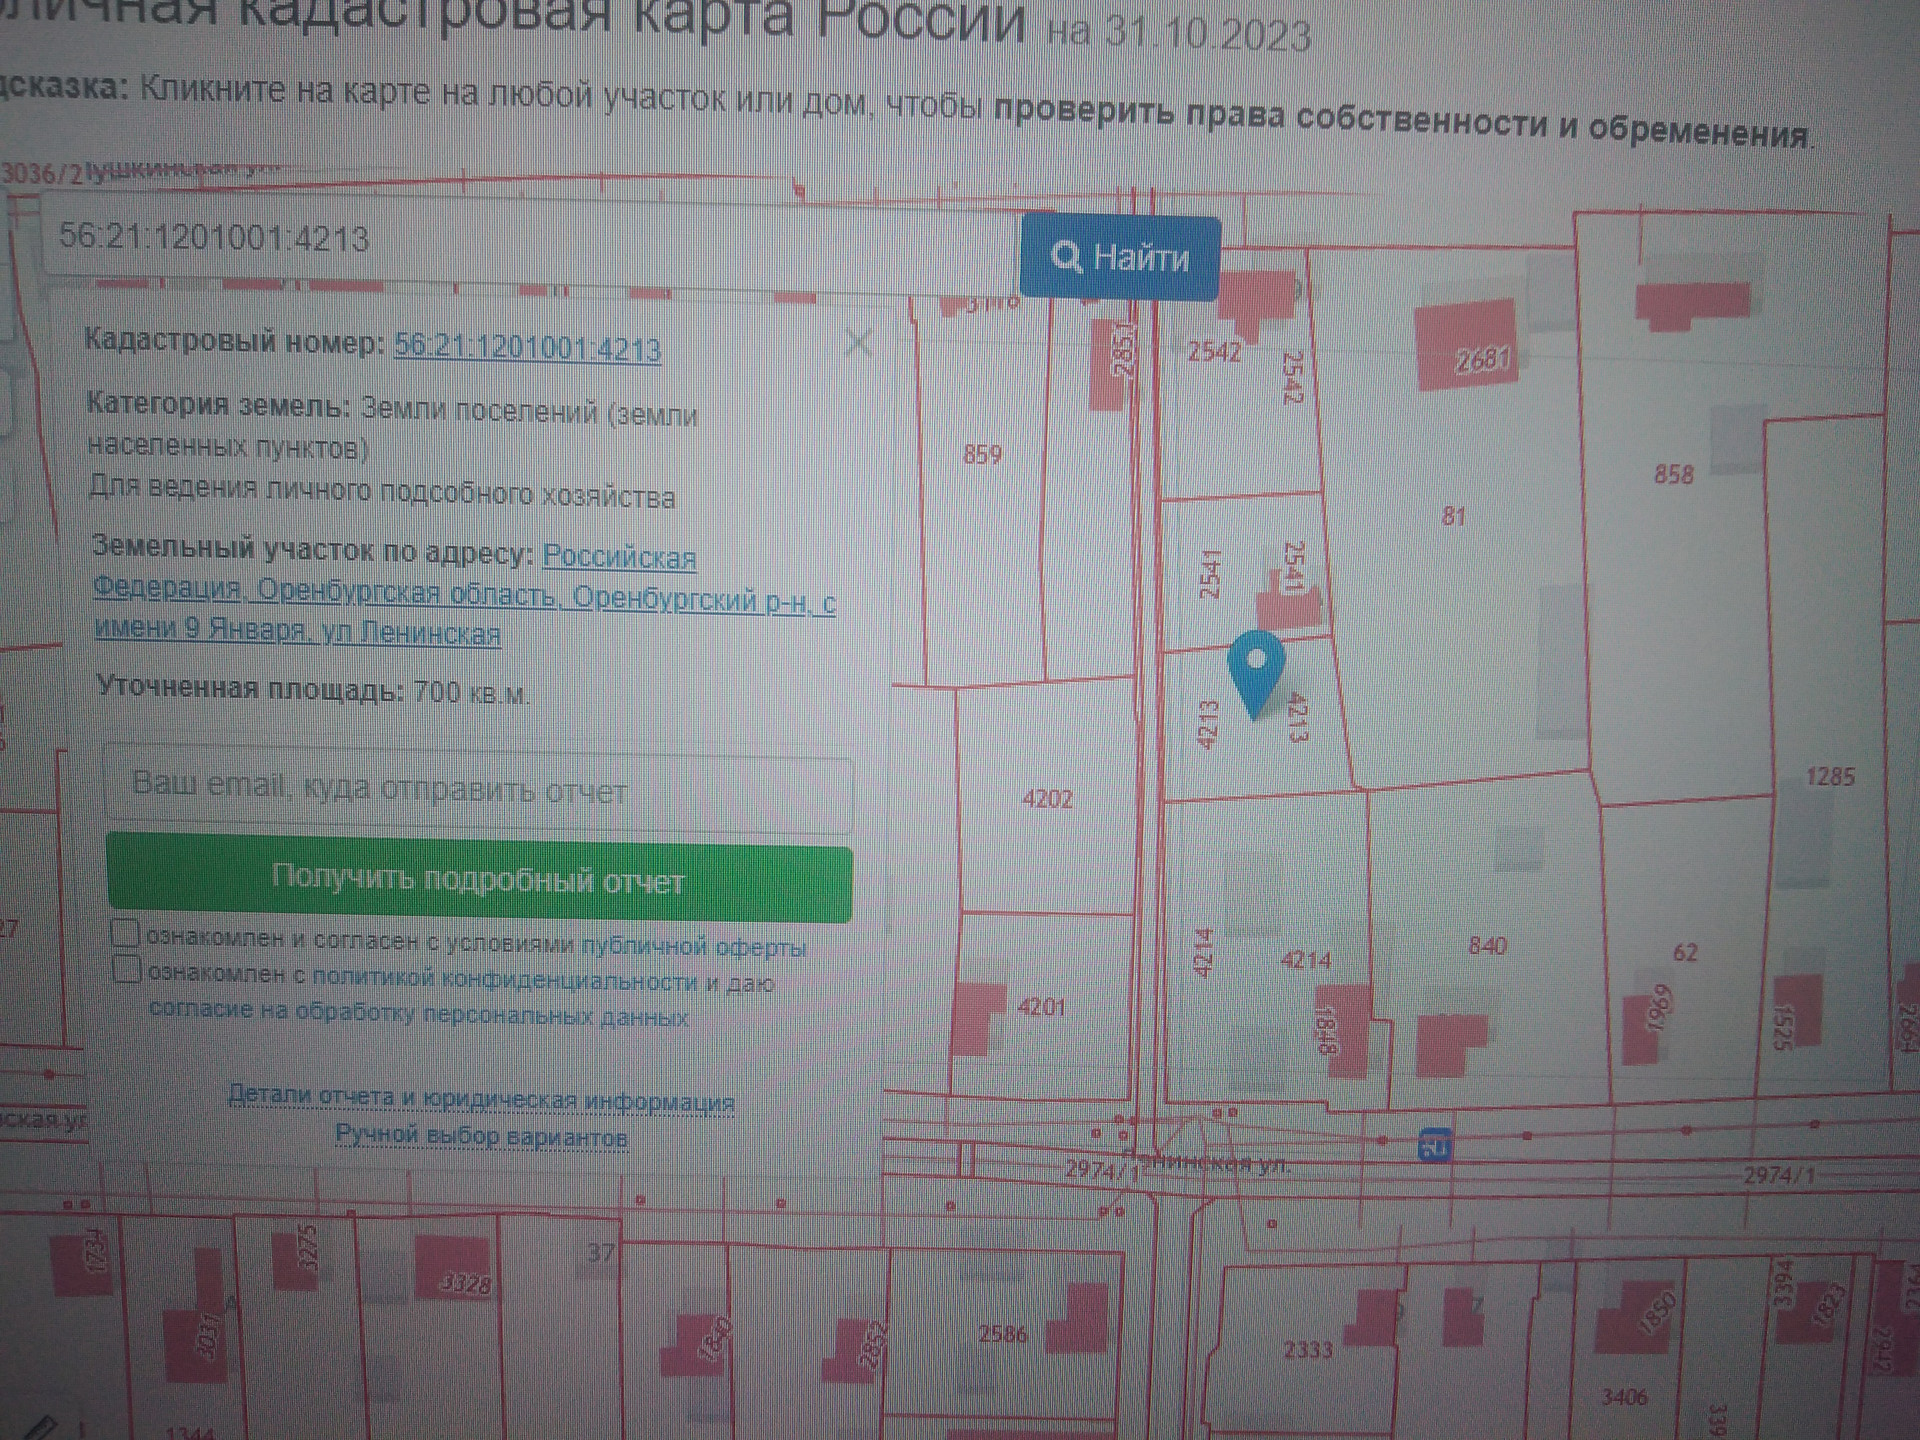Viewport: 1920px width, 1440px height.
Task: Click the blue bus stop icon
Action: click(1434, 1145)
